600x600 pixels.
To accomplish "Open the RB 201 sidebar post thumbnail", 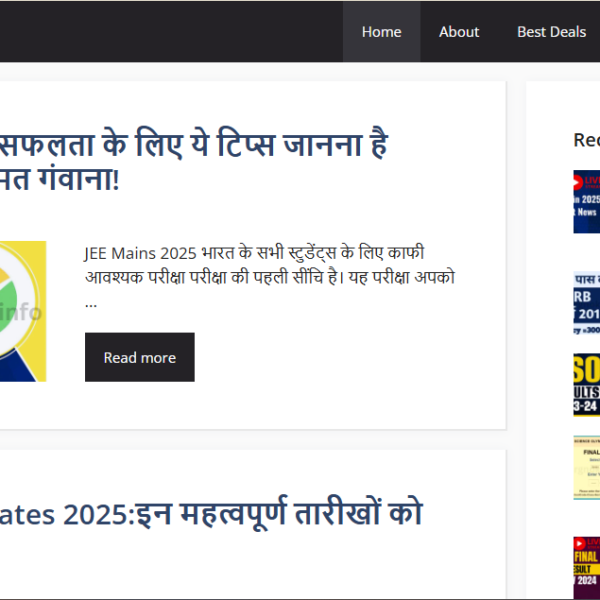I will click(x=587, y=303).
